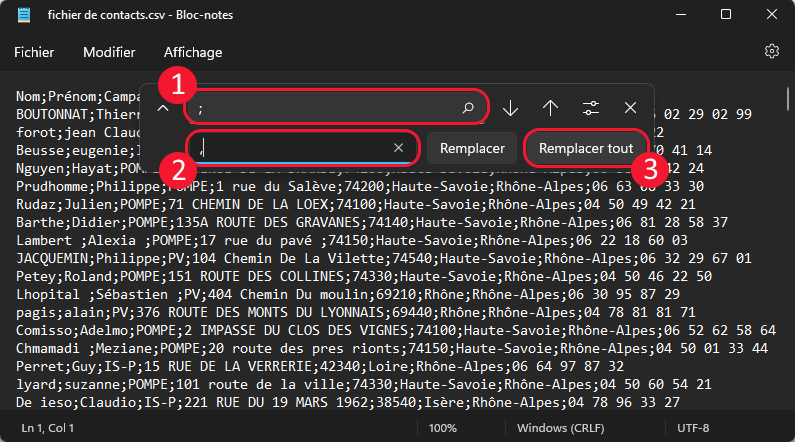Click the 100% zoom level in status bar
The height and width of the screenshot is (442, 795).
(443, 428)
